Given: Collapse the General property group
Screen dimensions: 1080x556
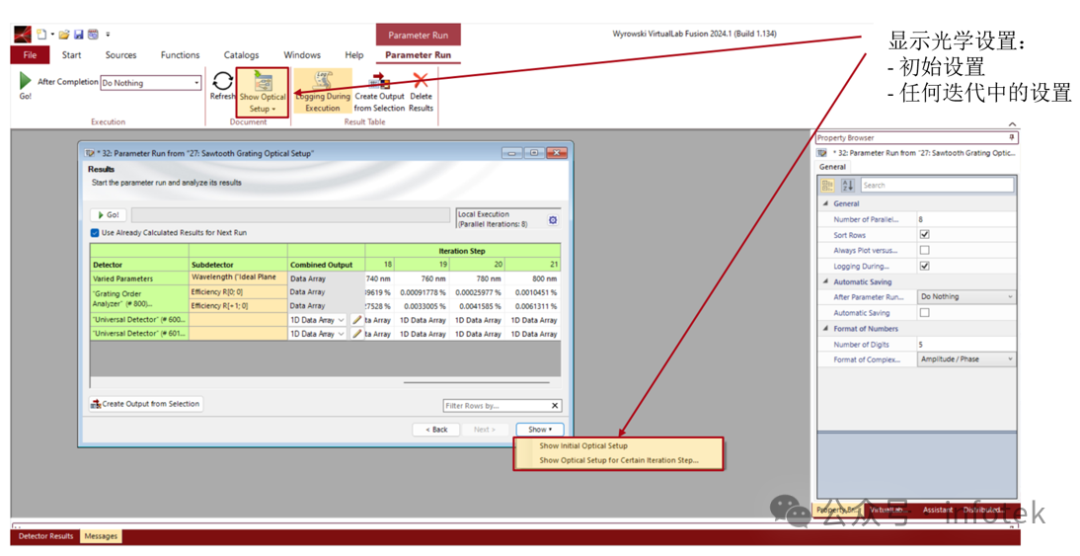Looking at the screenshot, I should click(x=826, y=204).
